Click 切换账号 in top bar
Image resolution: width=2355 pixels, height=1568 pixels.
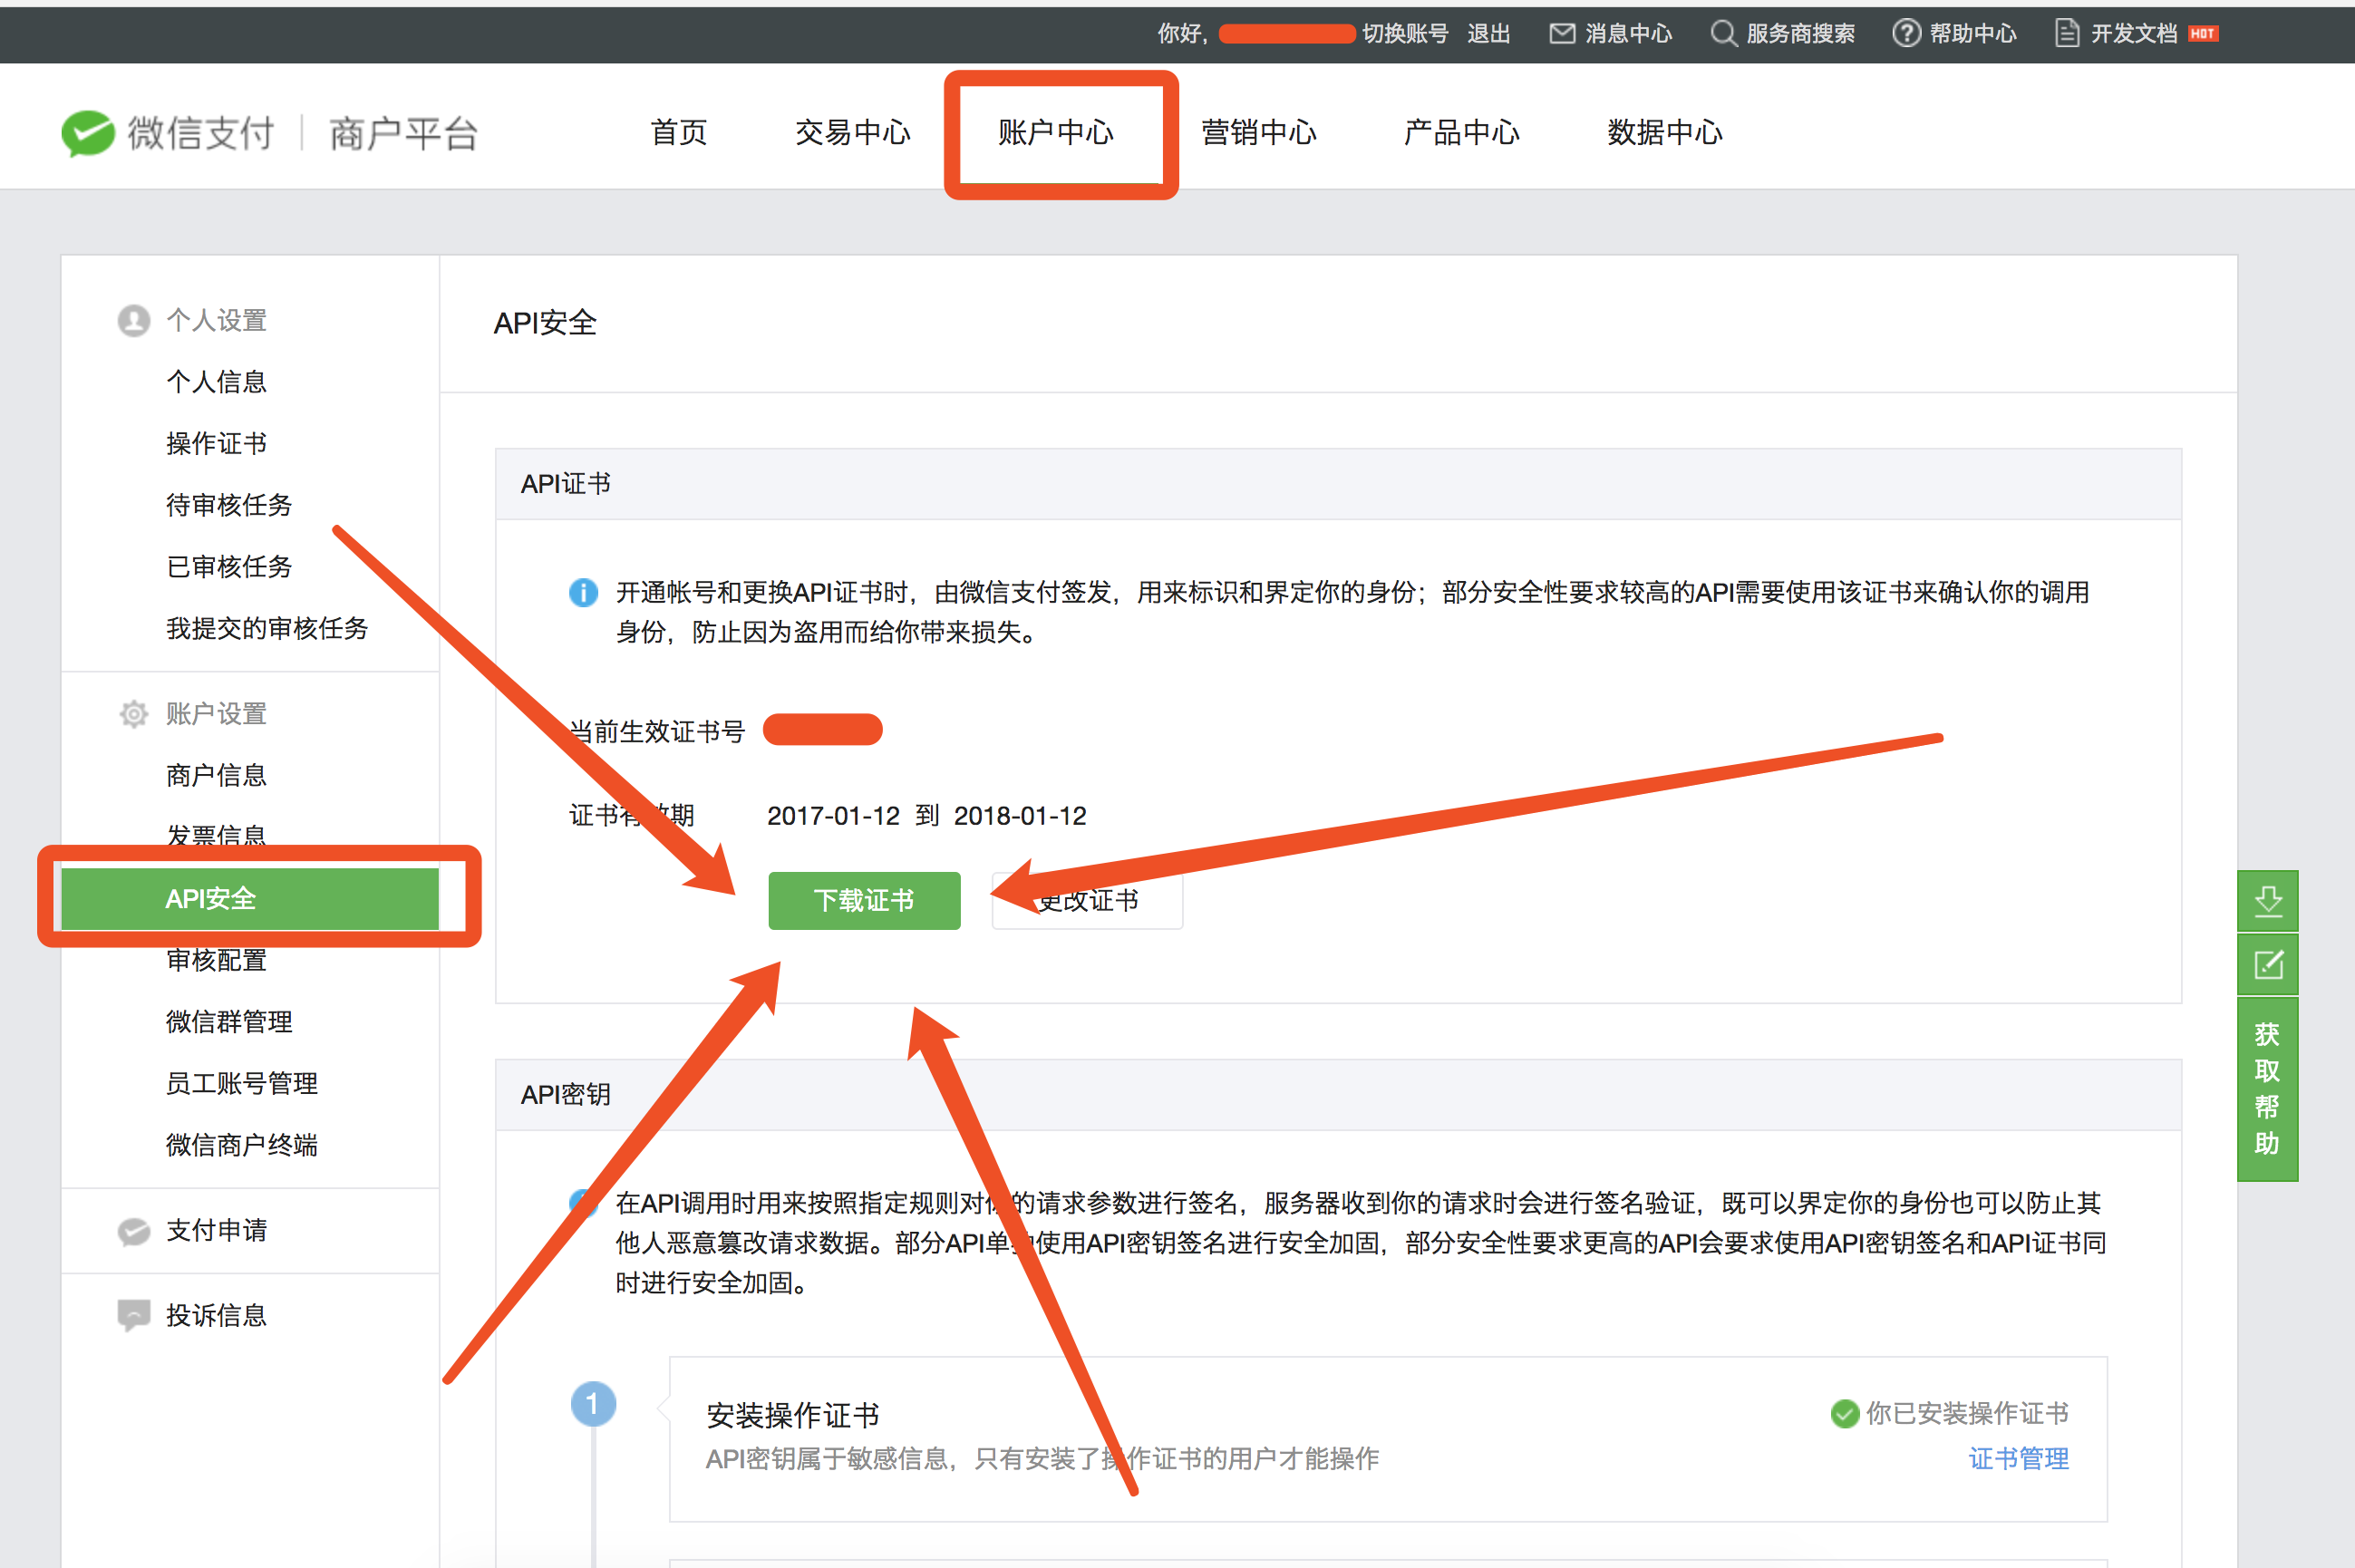(1404, 34)
